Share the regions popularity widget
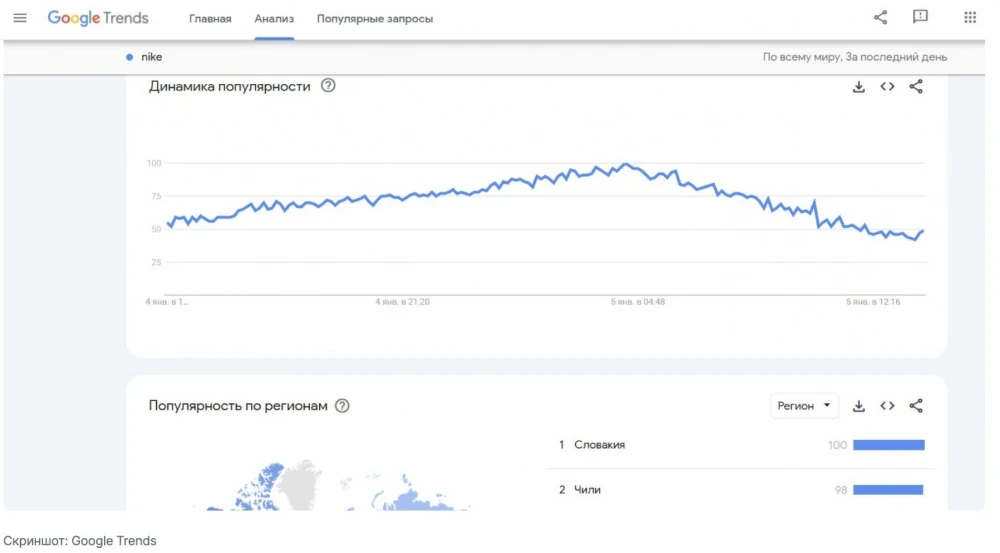1000x553 pixels. pos(916,406)
